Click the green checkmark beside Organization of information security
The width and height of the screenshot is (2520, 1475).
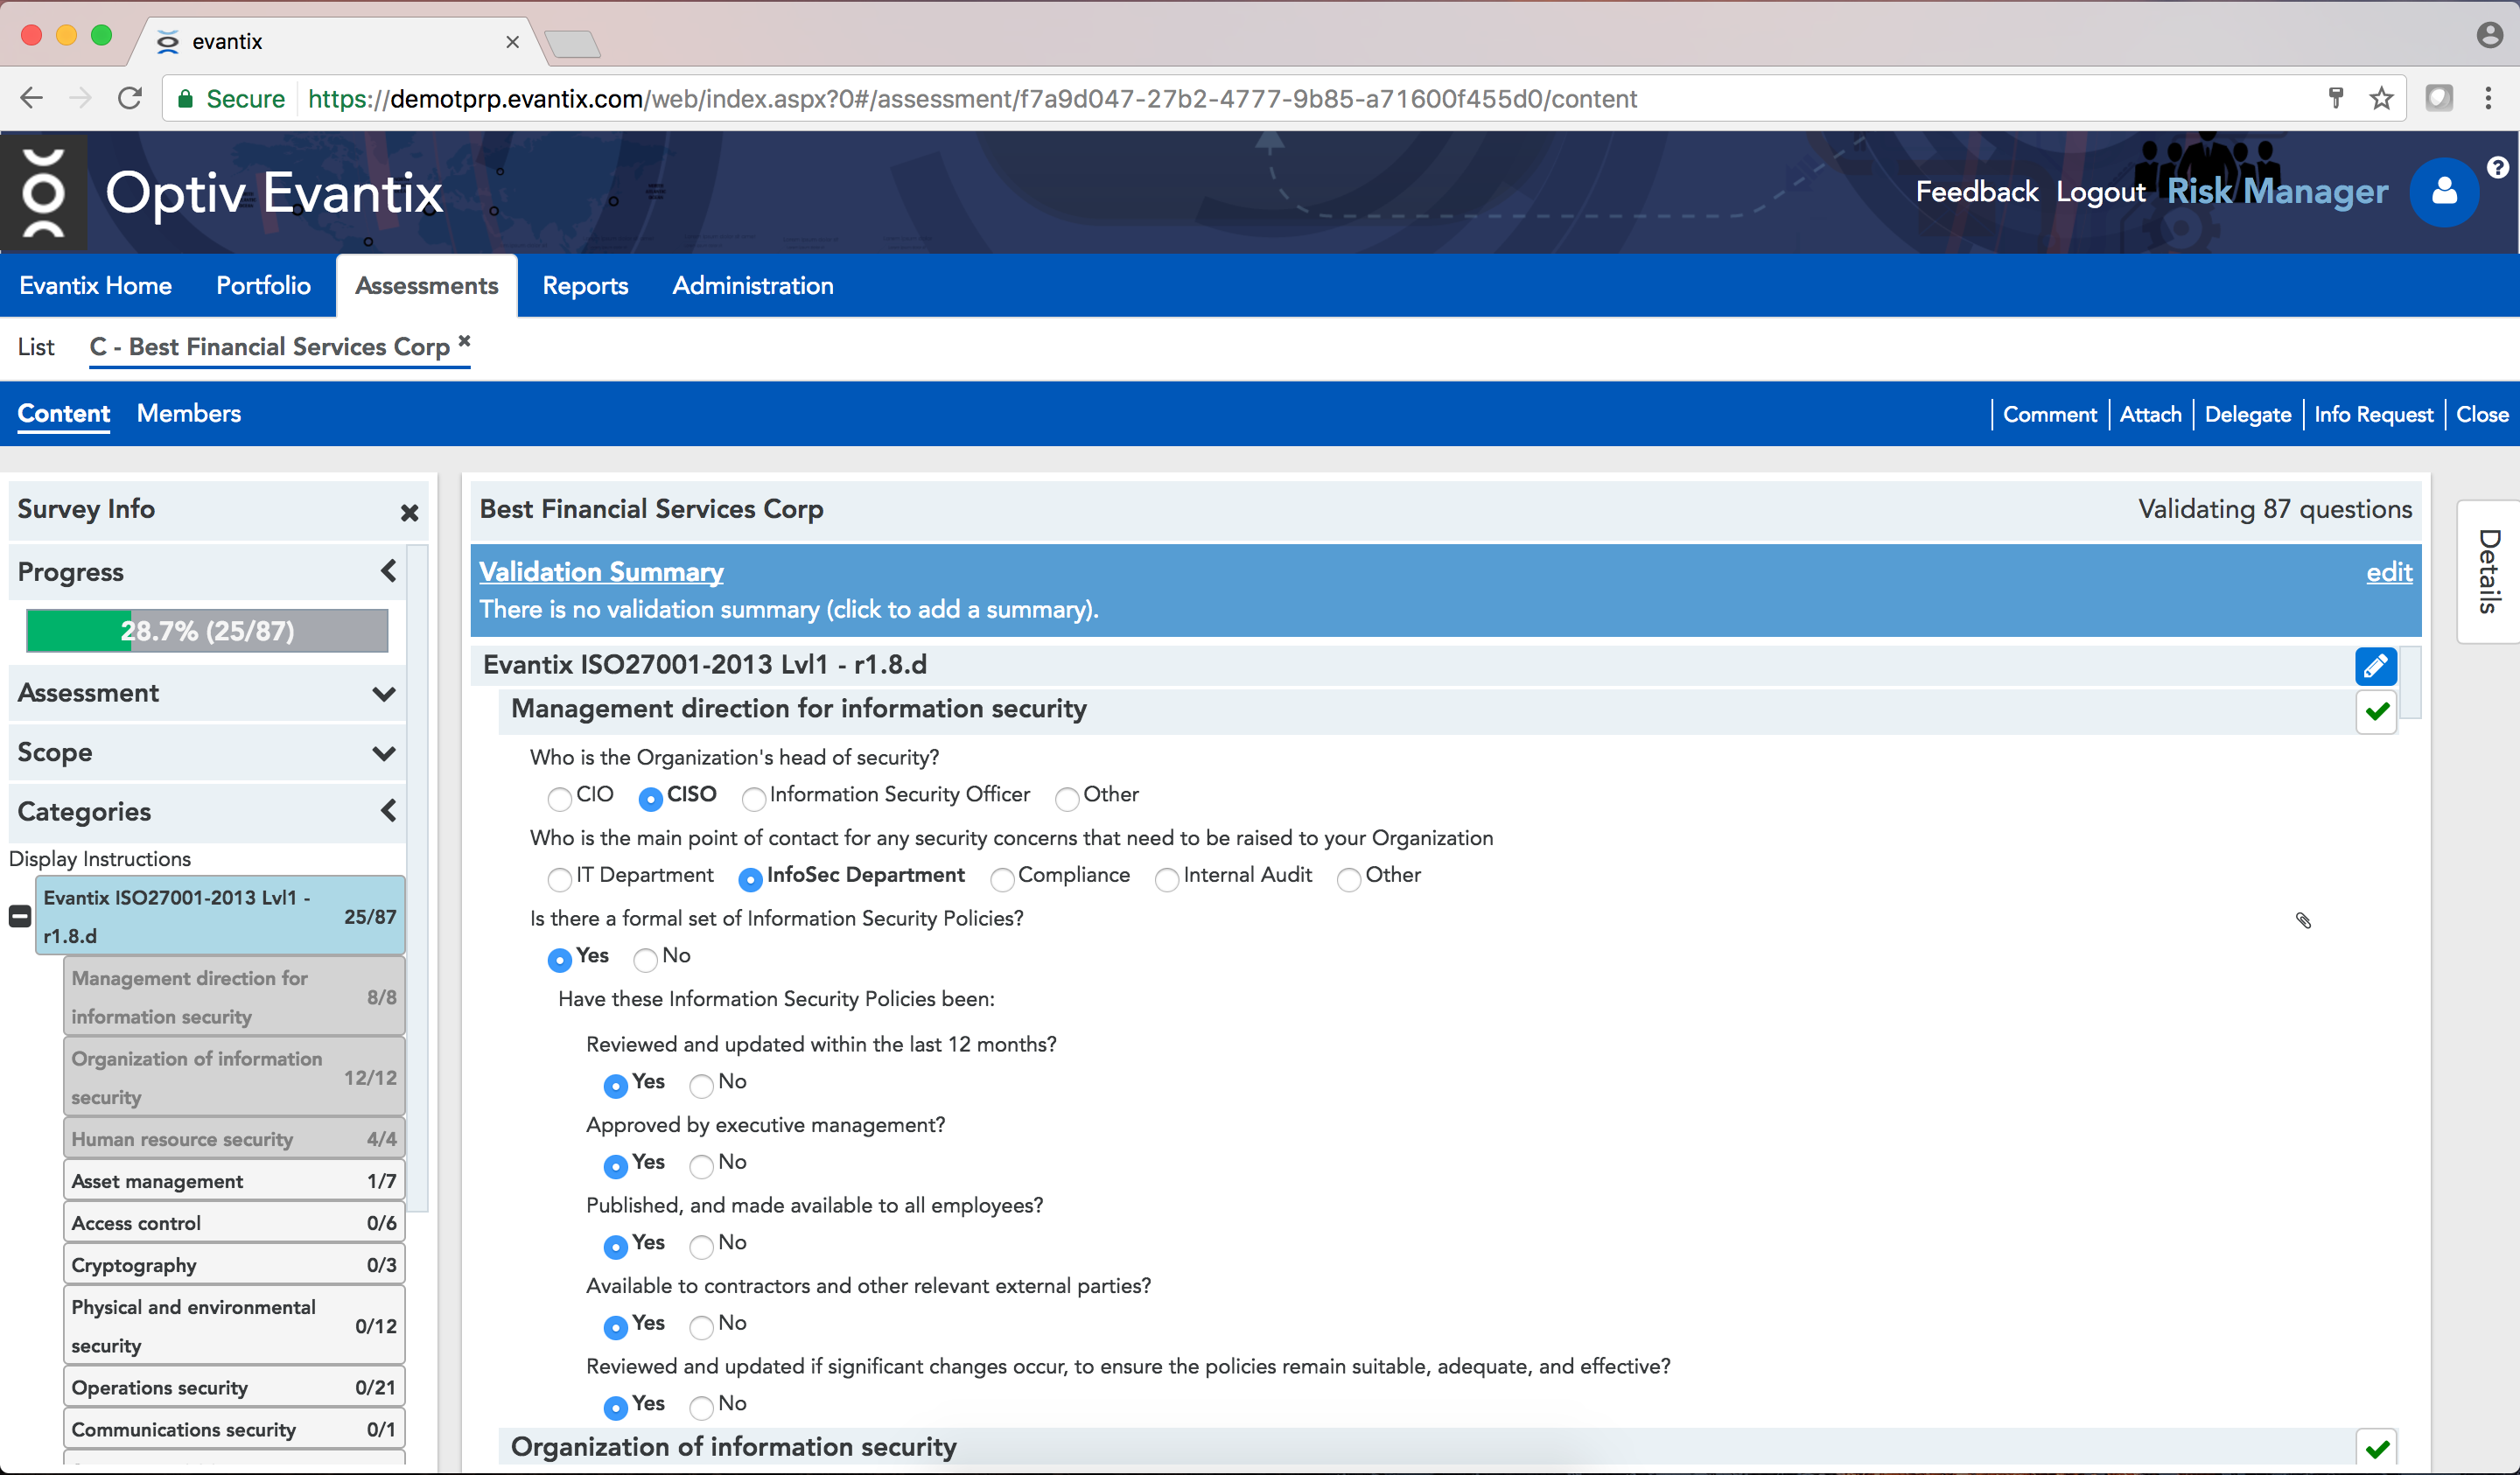click(x=2376, y=1448)
